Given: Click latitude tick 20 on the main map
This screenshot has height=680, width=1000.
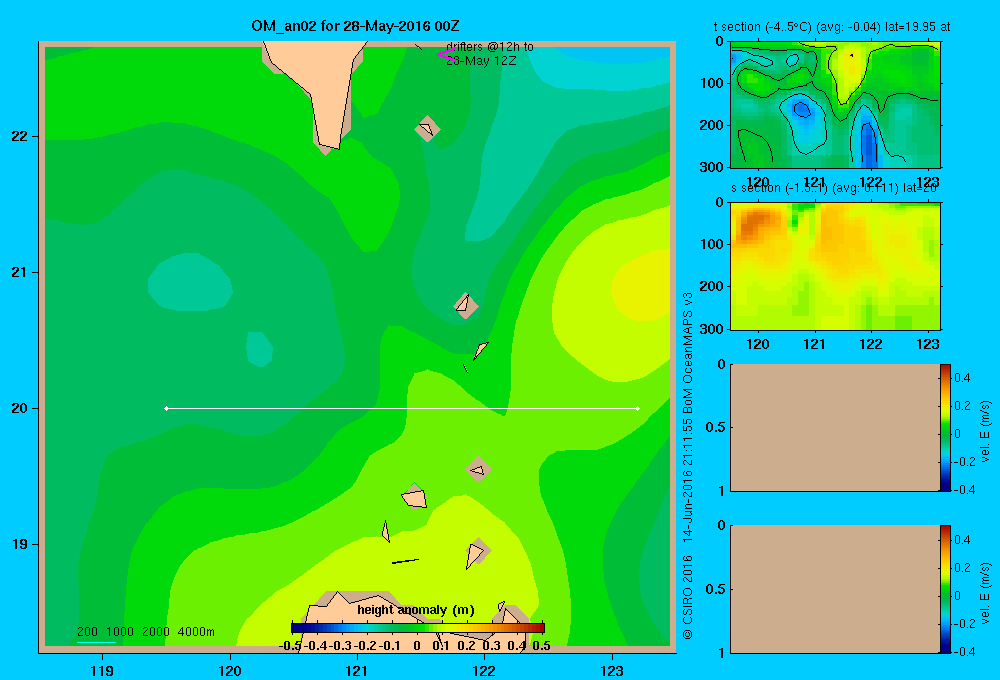Looking at the screenshot, I should (x=20, y=408).
